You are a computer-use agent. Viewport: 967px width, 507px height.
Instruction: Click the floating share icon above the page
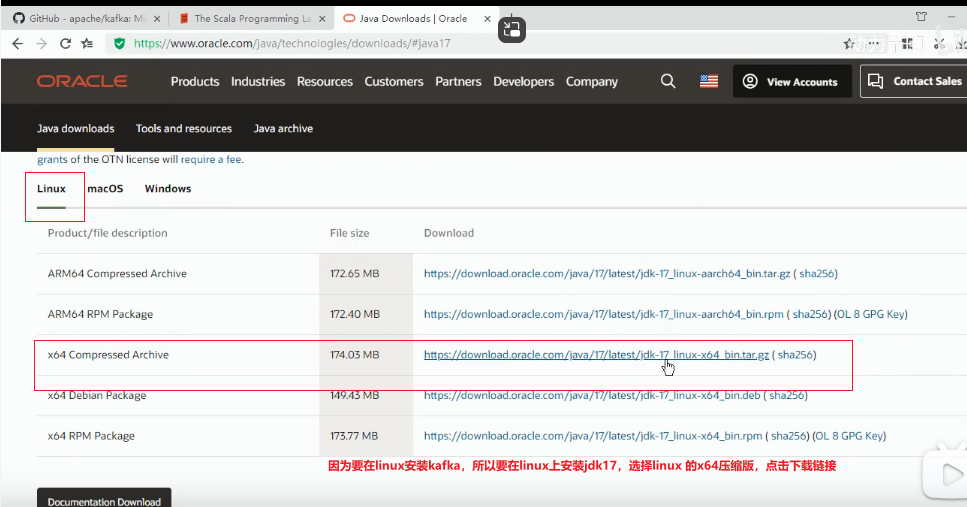click(512, 29)
